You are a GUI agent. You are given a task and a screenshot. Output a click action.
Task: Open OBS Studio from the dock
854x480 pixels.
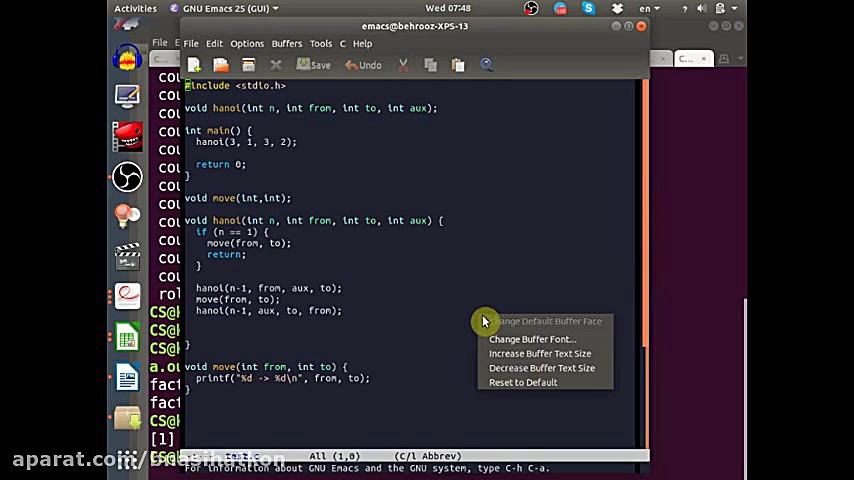[x=127, y=177]
